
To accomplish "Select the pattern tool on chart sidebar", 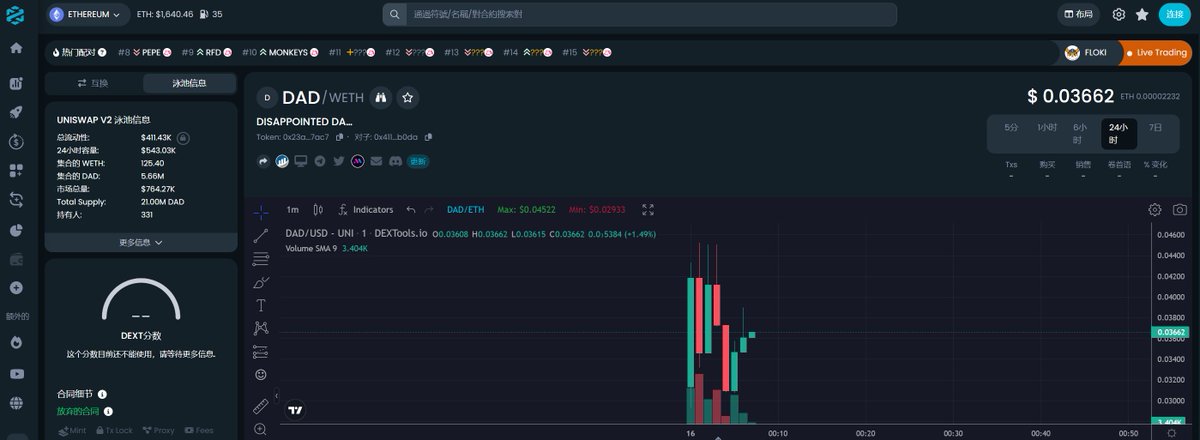I will [261, 328].
